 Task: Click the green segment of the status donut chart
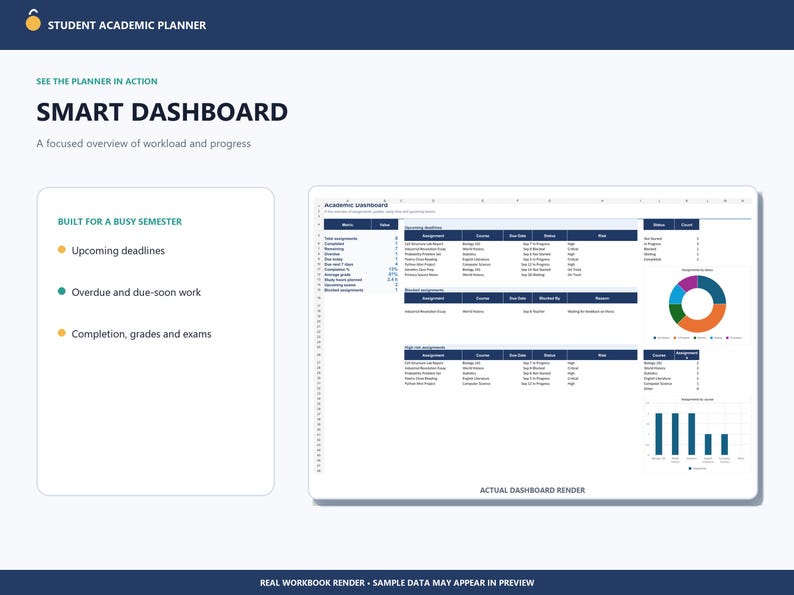pos(677,313)
